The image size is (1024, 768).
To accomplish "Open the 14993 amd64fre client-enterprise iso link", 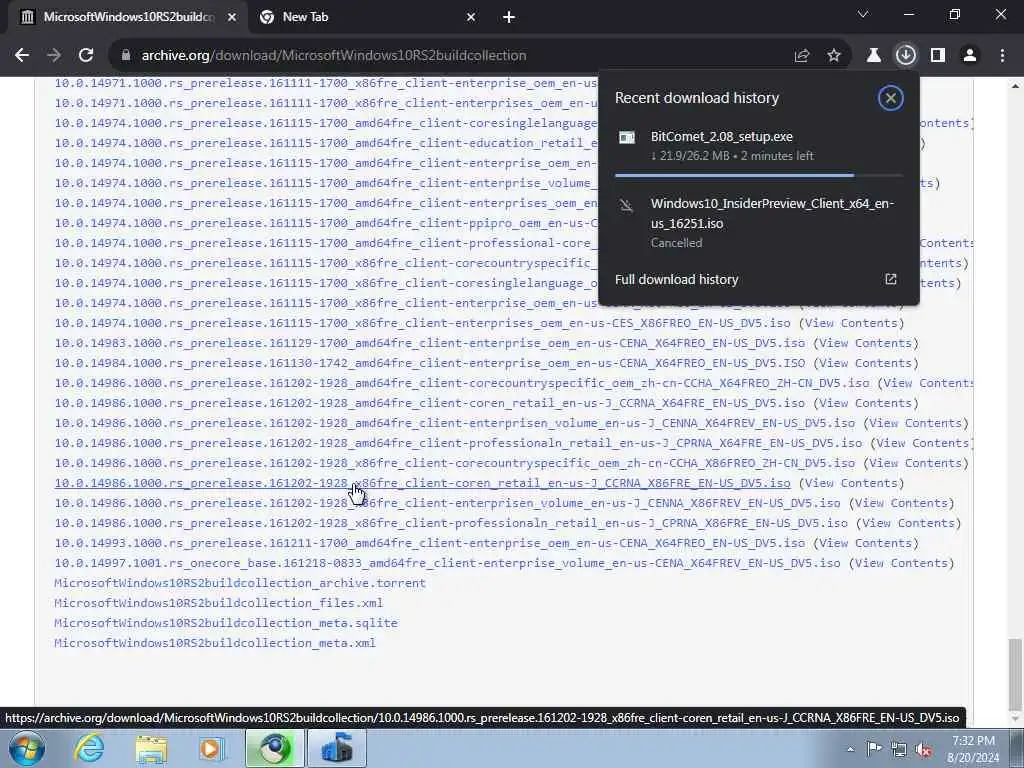I will [x=429, y=543].
